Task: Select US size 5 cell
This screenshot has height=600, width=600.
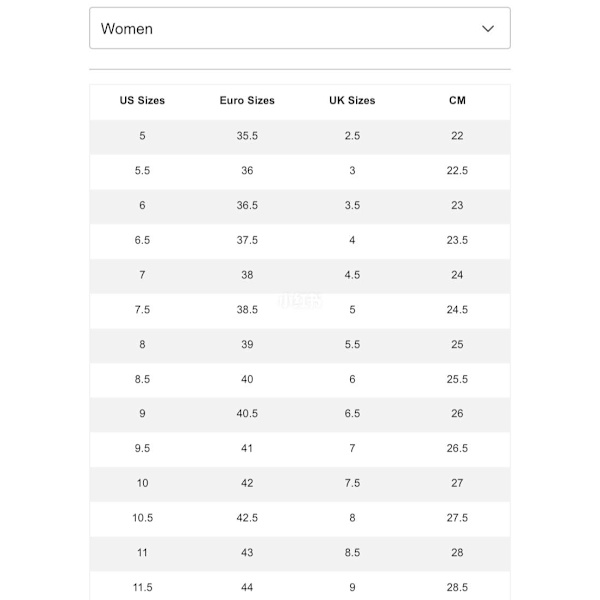Action: (x=142, y=136)
